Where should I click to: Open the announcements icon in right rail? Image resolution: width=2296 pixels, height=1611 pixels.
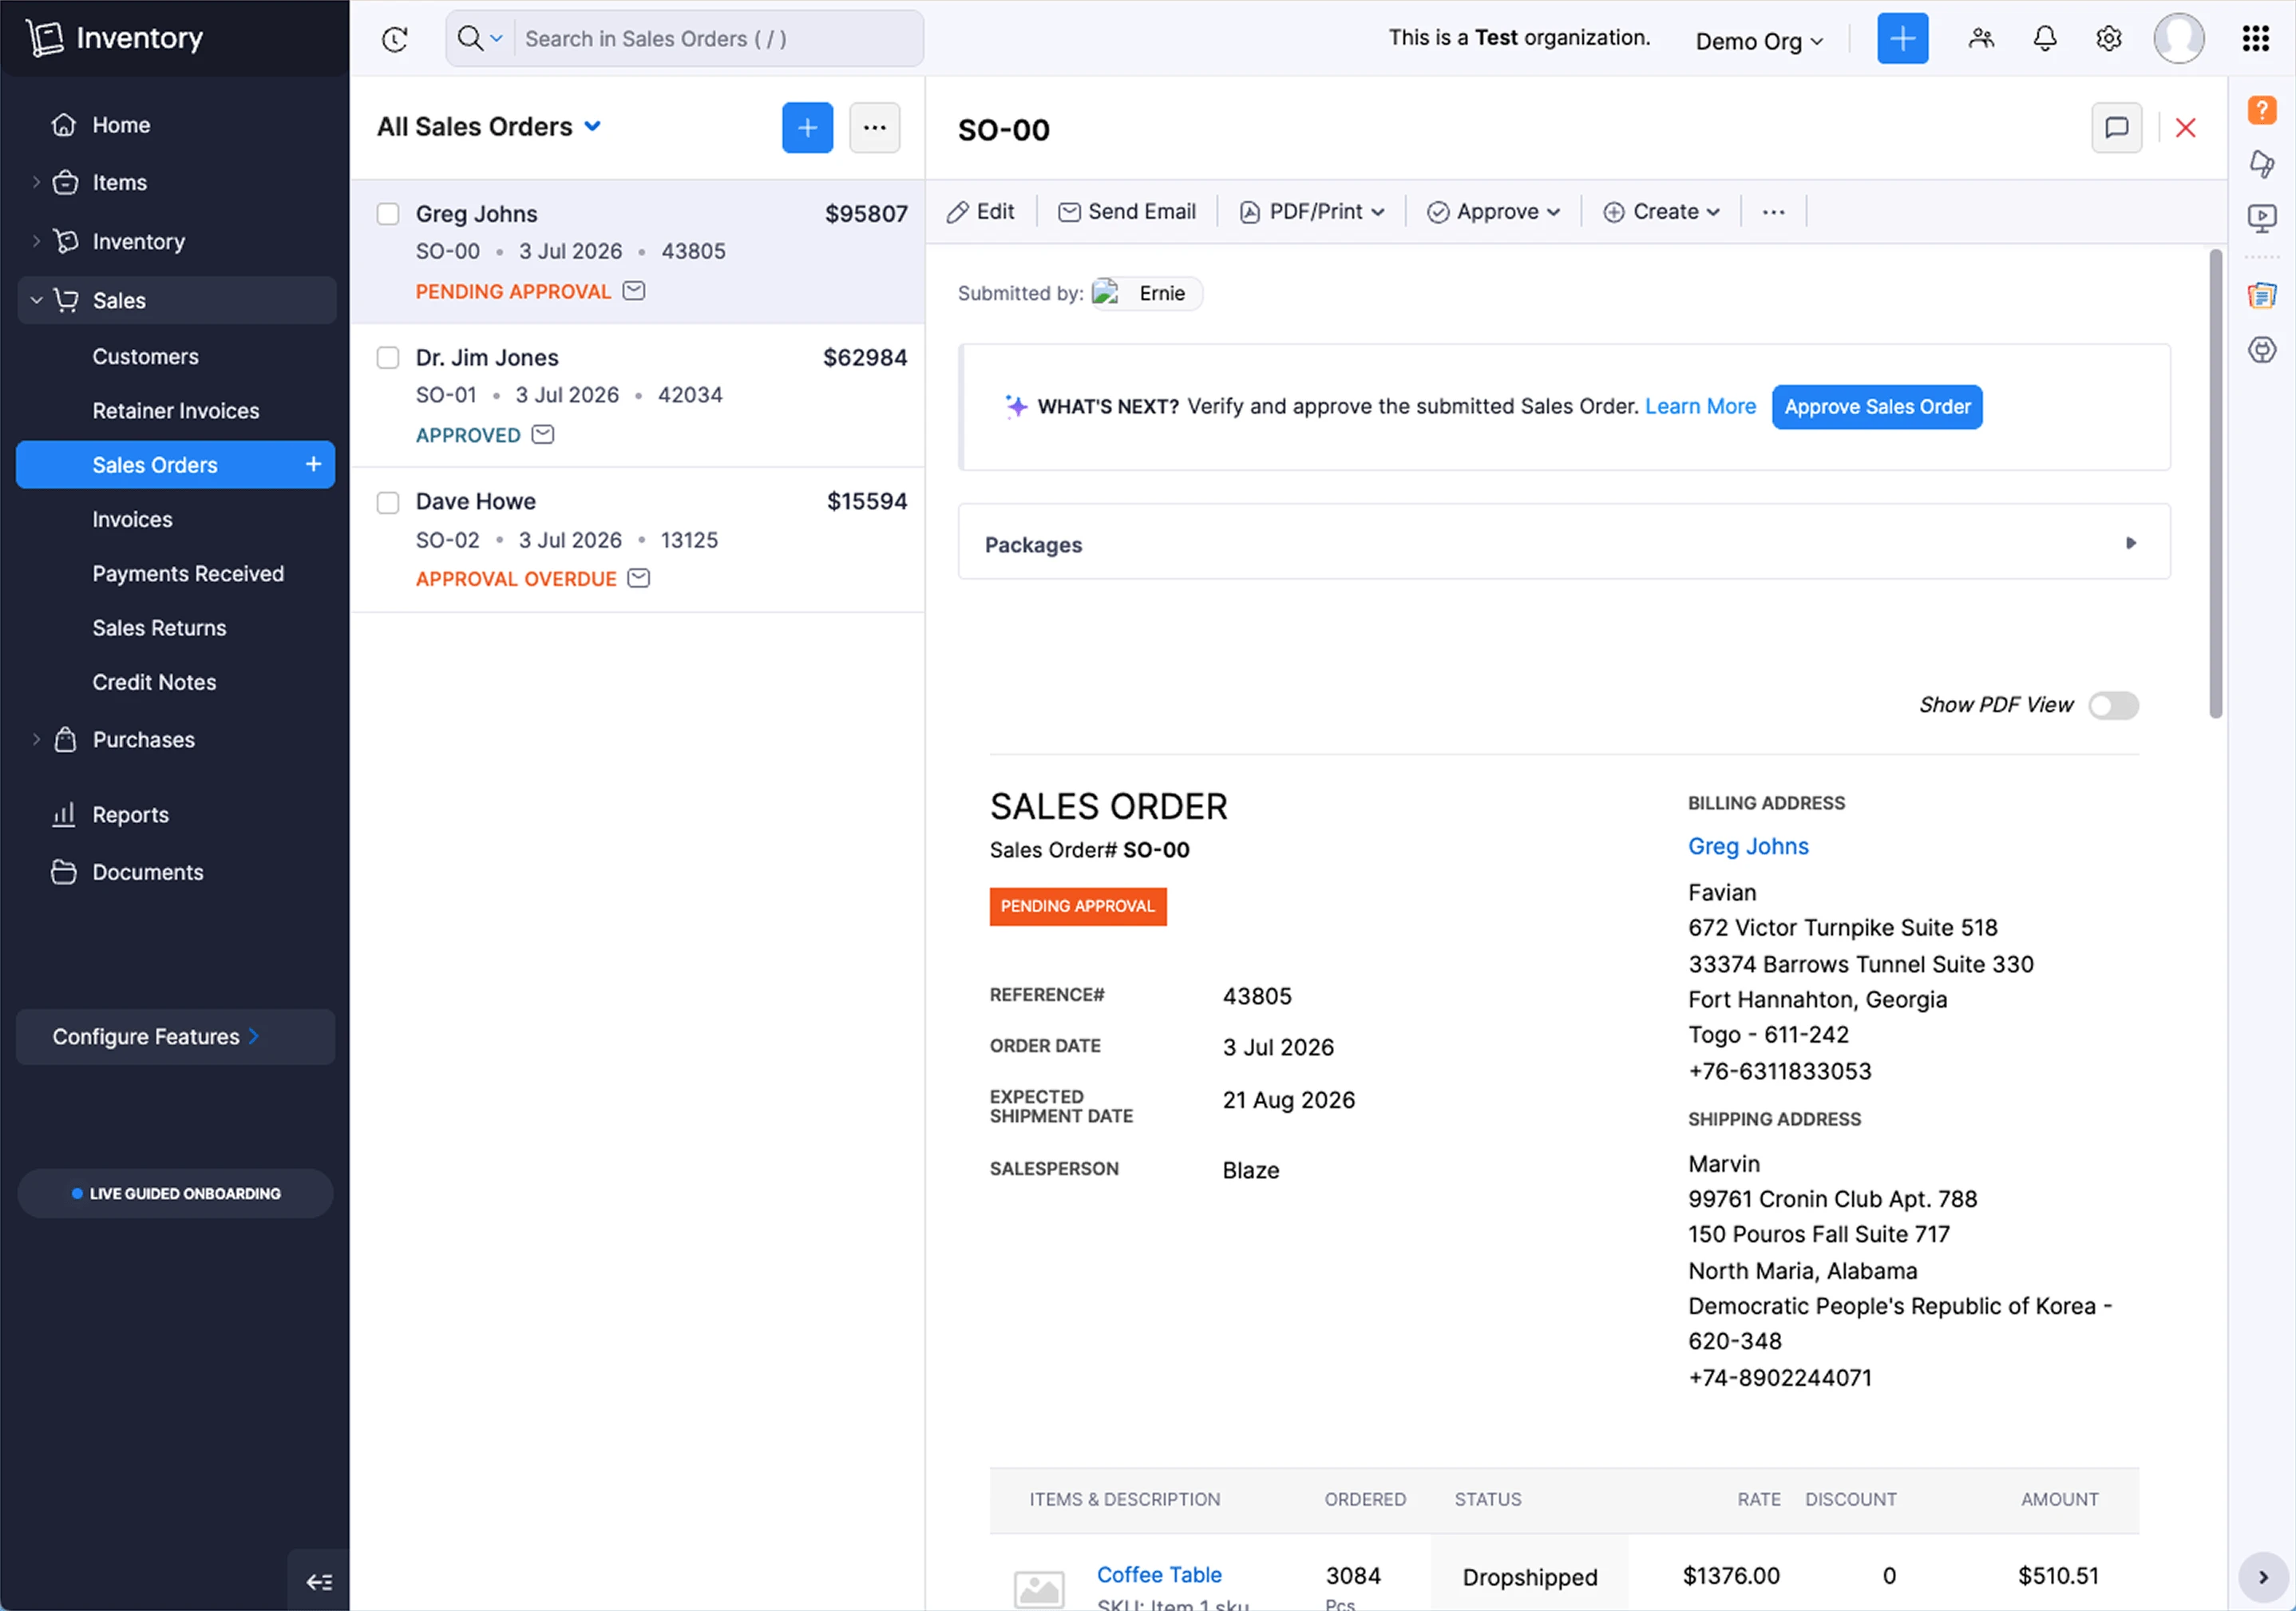2261,163
